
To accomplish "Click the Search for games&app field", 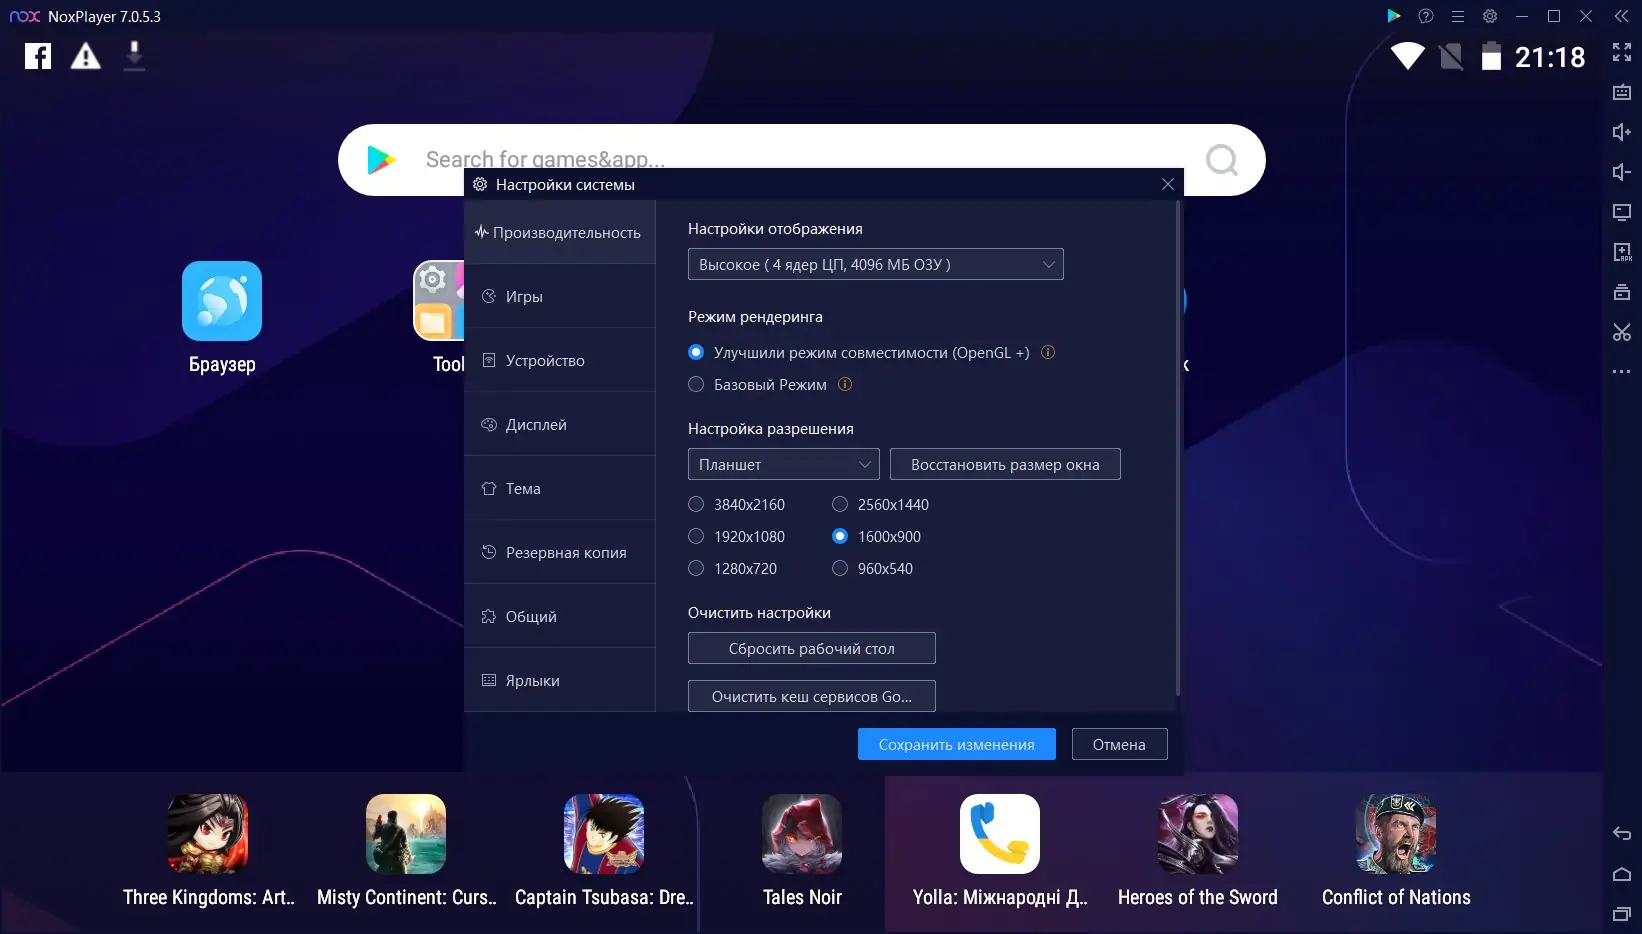I will coord(800,159).
